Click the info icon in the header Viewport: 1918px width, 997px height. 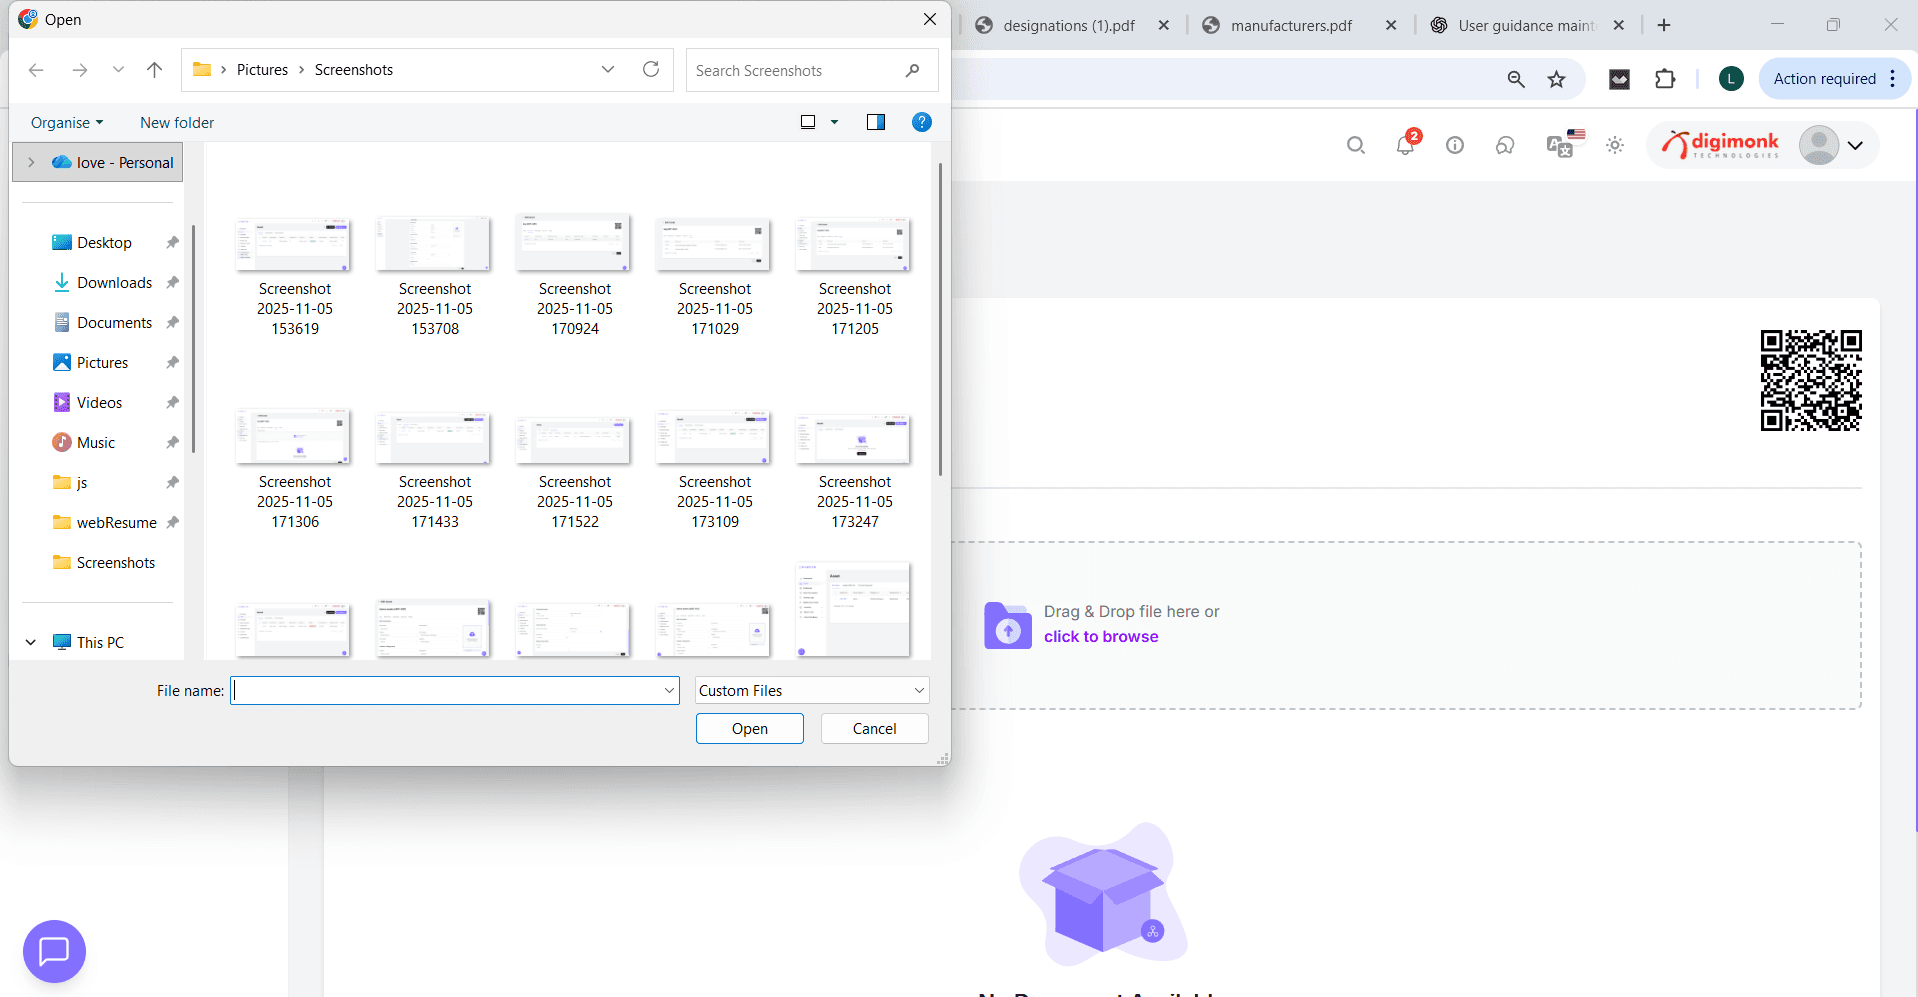click(x=1454, y=145)
